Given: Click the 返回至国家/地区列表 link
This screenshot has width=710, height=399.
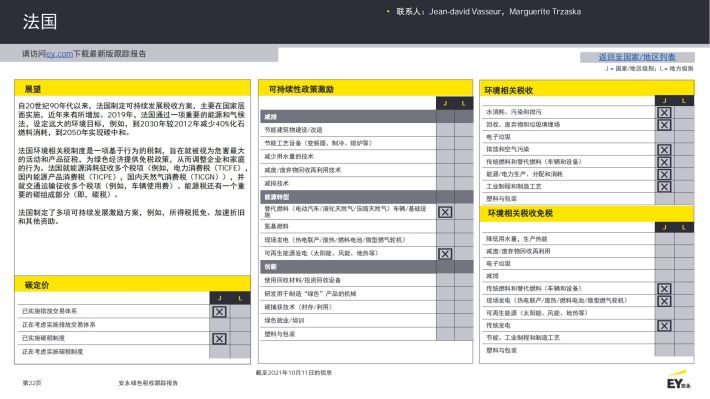Looking at the screenshot, I should click(637, 57).
